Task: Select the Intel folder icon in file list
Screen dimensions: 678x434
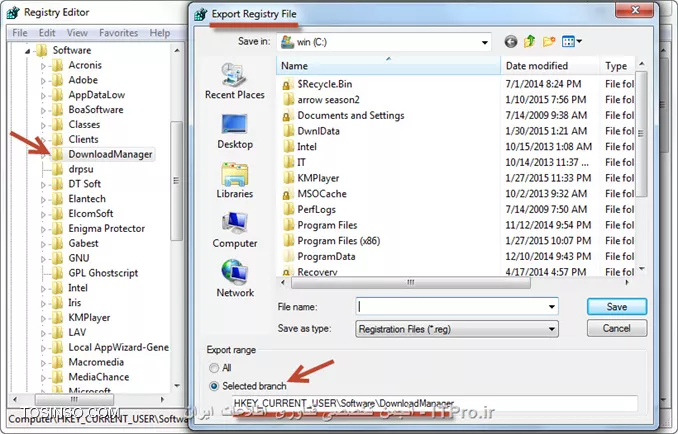Action: 288,147
